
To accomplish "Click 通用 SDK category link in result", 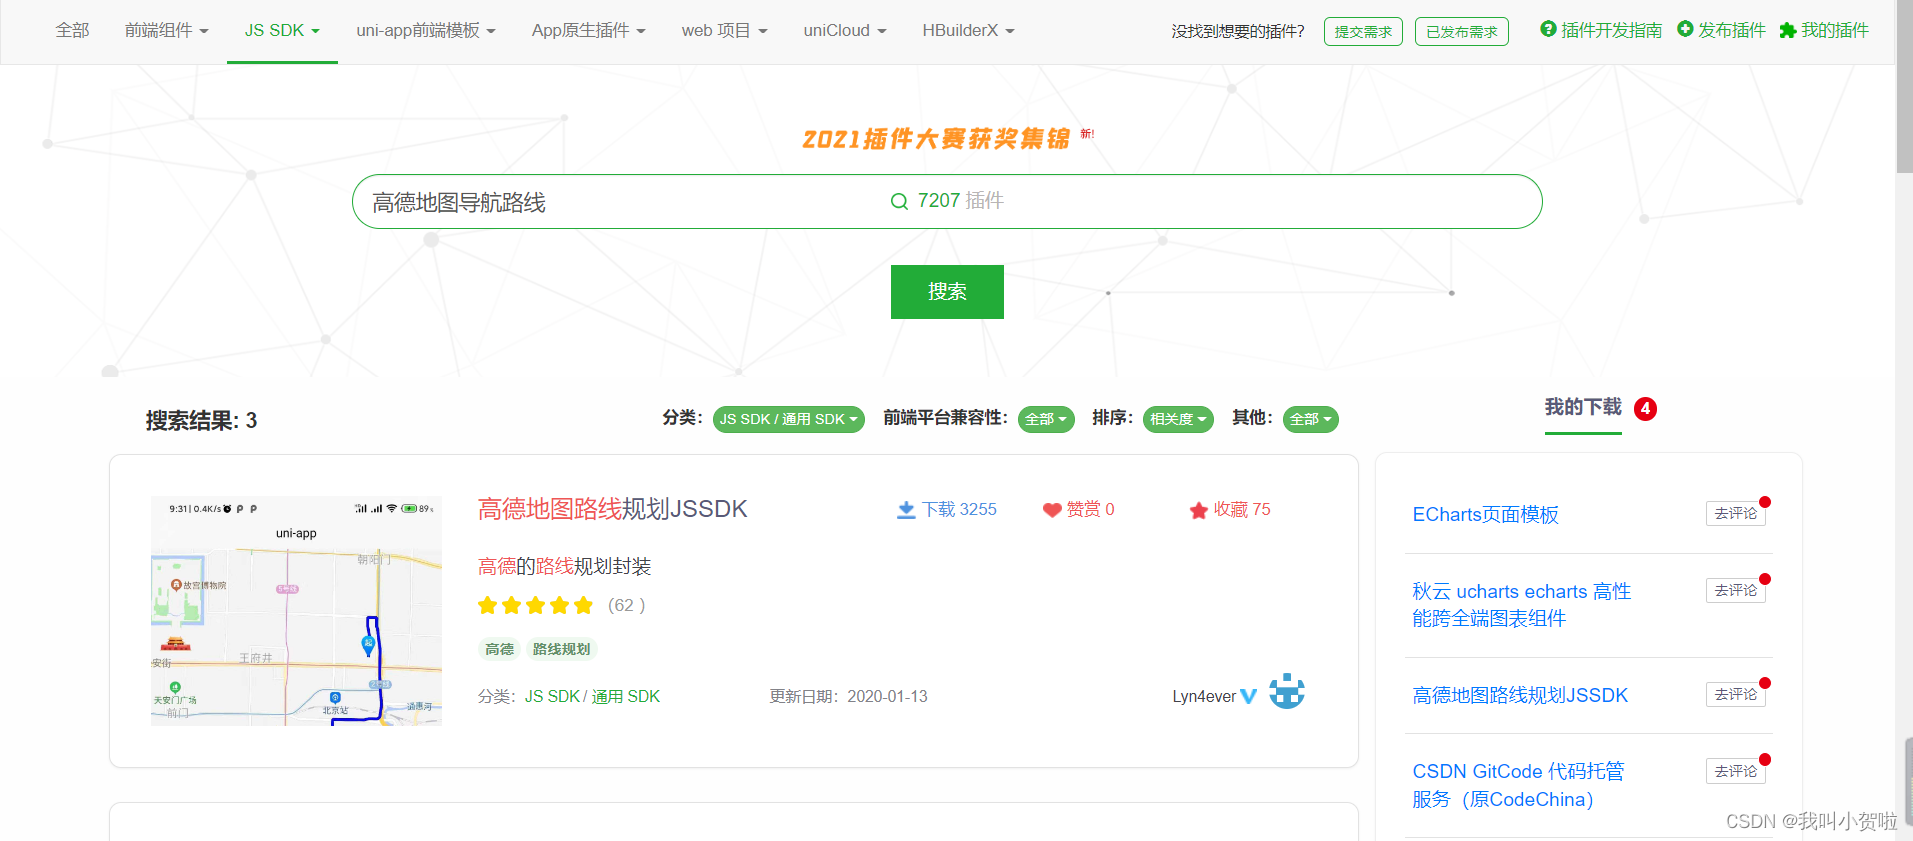I will pyautogui.click(x=626, y=696).
